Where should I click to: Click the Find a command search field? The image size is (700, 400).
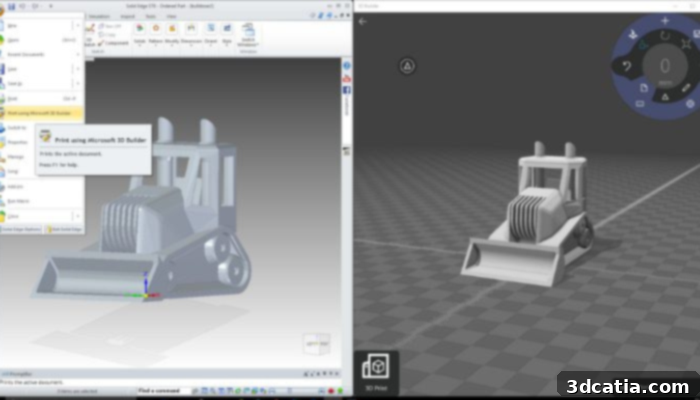[164, 391]
